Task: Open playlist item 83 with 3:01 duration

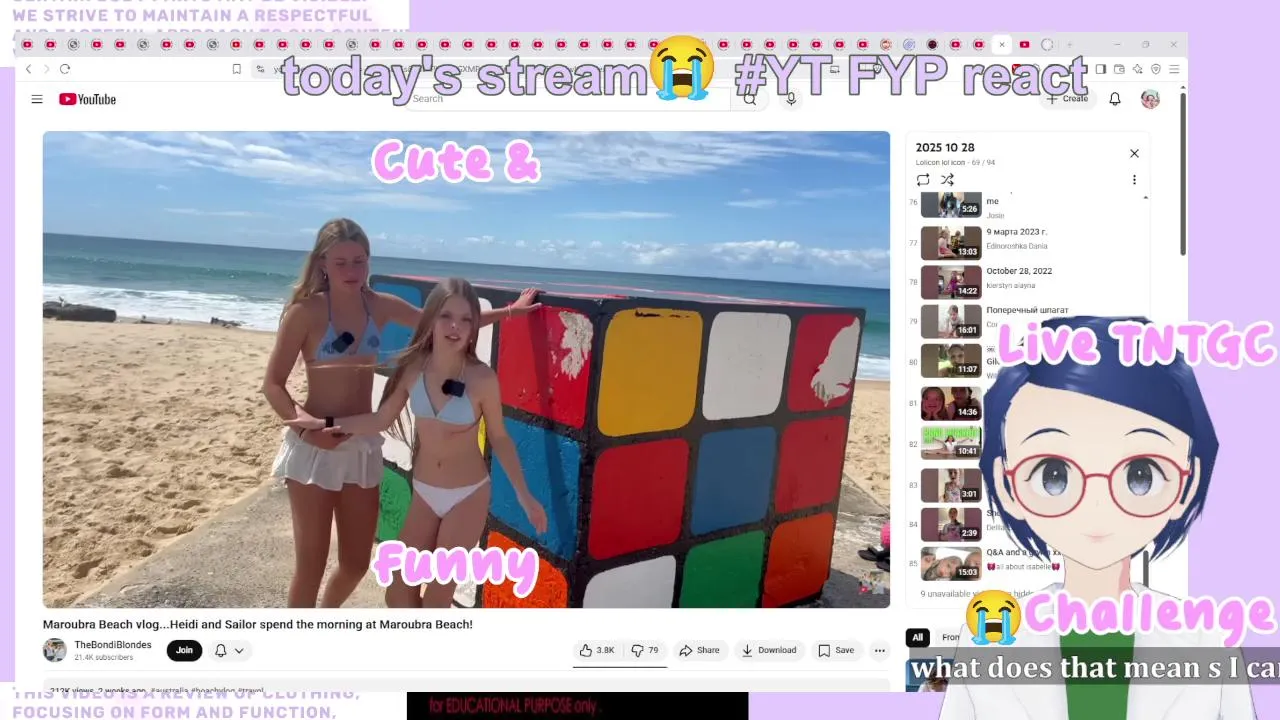Action: coord(950,485)
